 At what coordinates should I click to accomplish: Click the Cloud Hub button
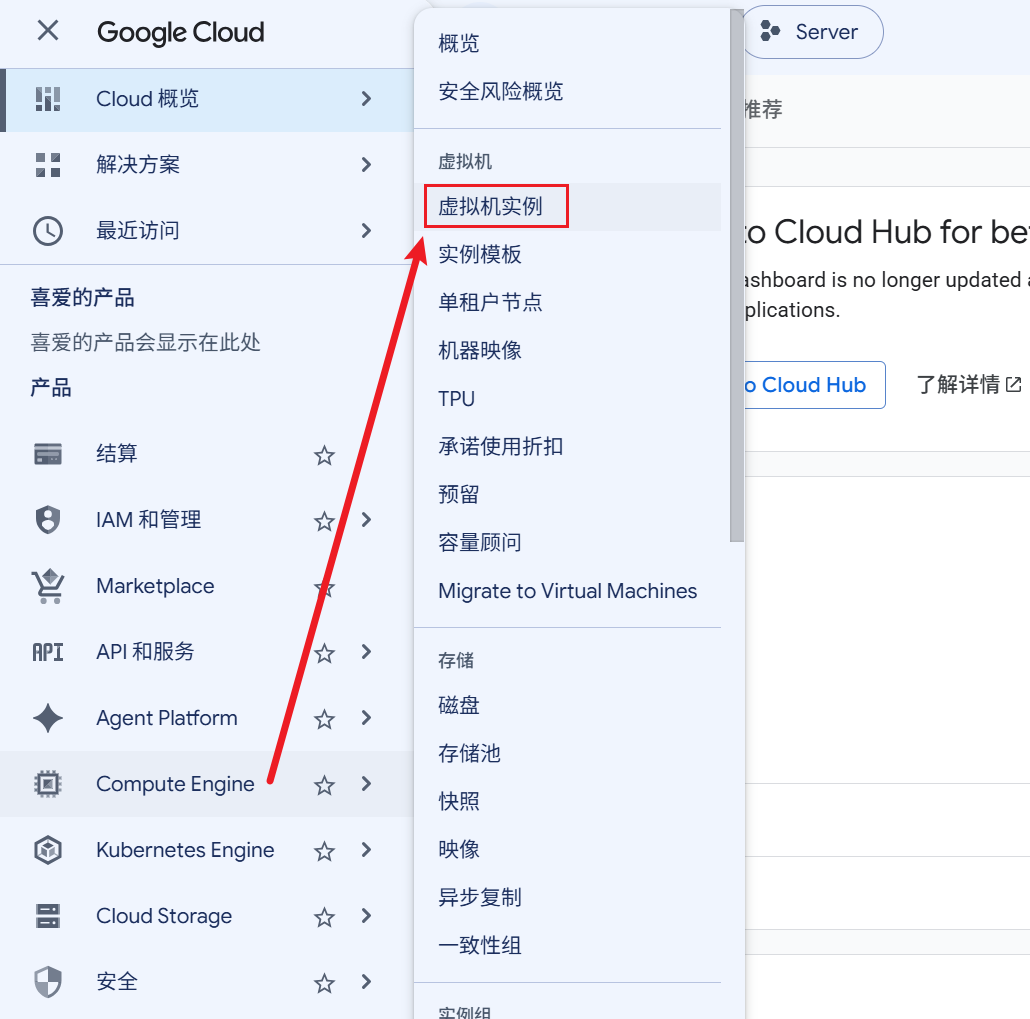pyautogui.click(x=815, y=385)
